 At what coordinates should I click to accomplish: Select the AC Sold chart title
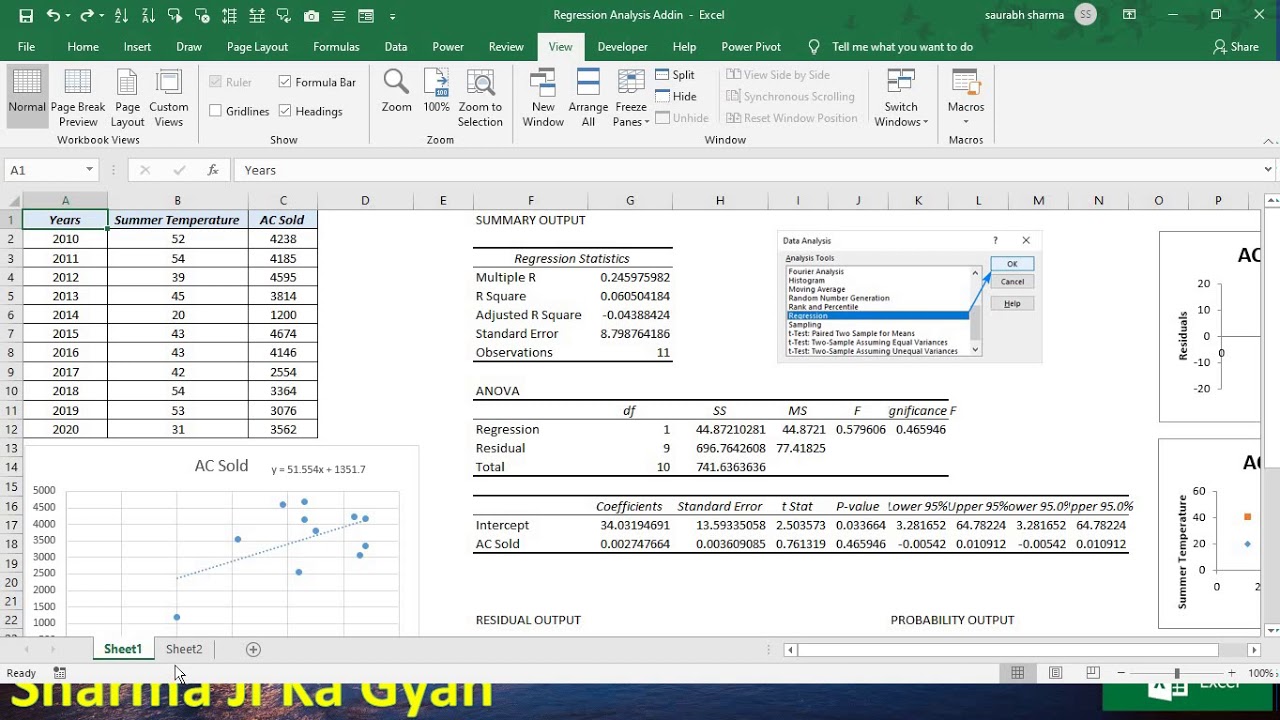click(x=221, y=465)
